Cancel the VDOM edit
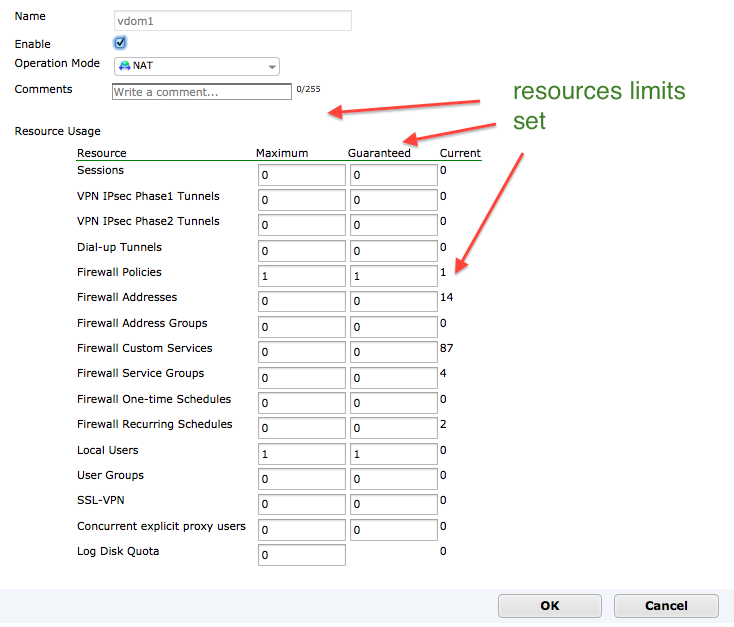The image size is (734, 627). pos(666,606)
